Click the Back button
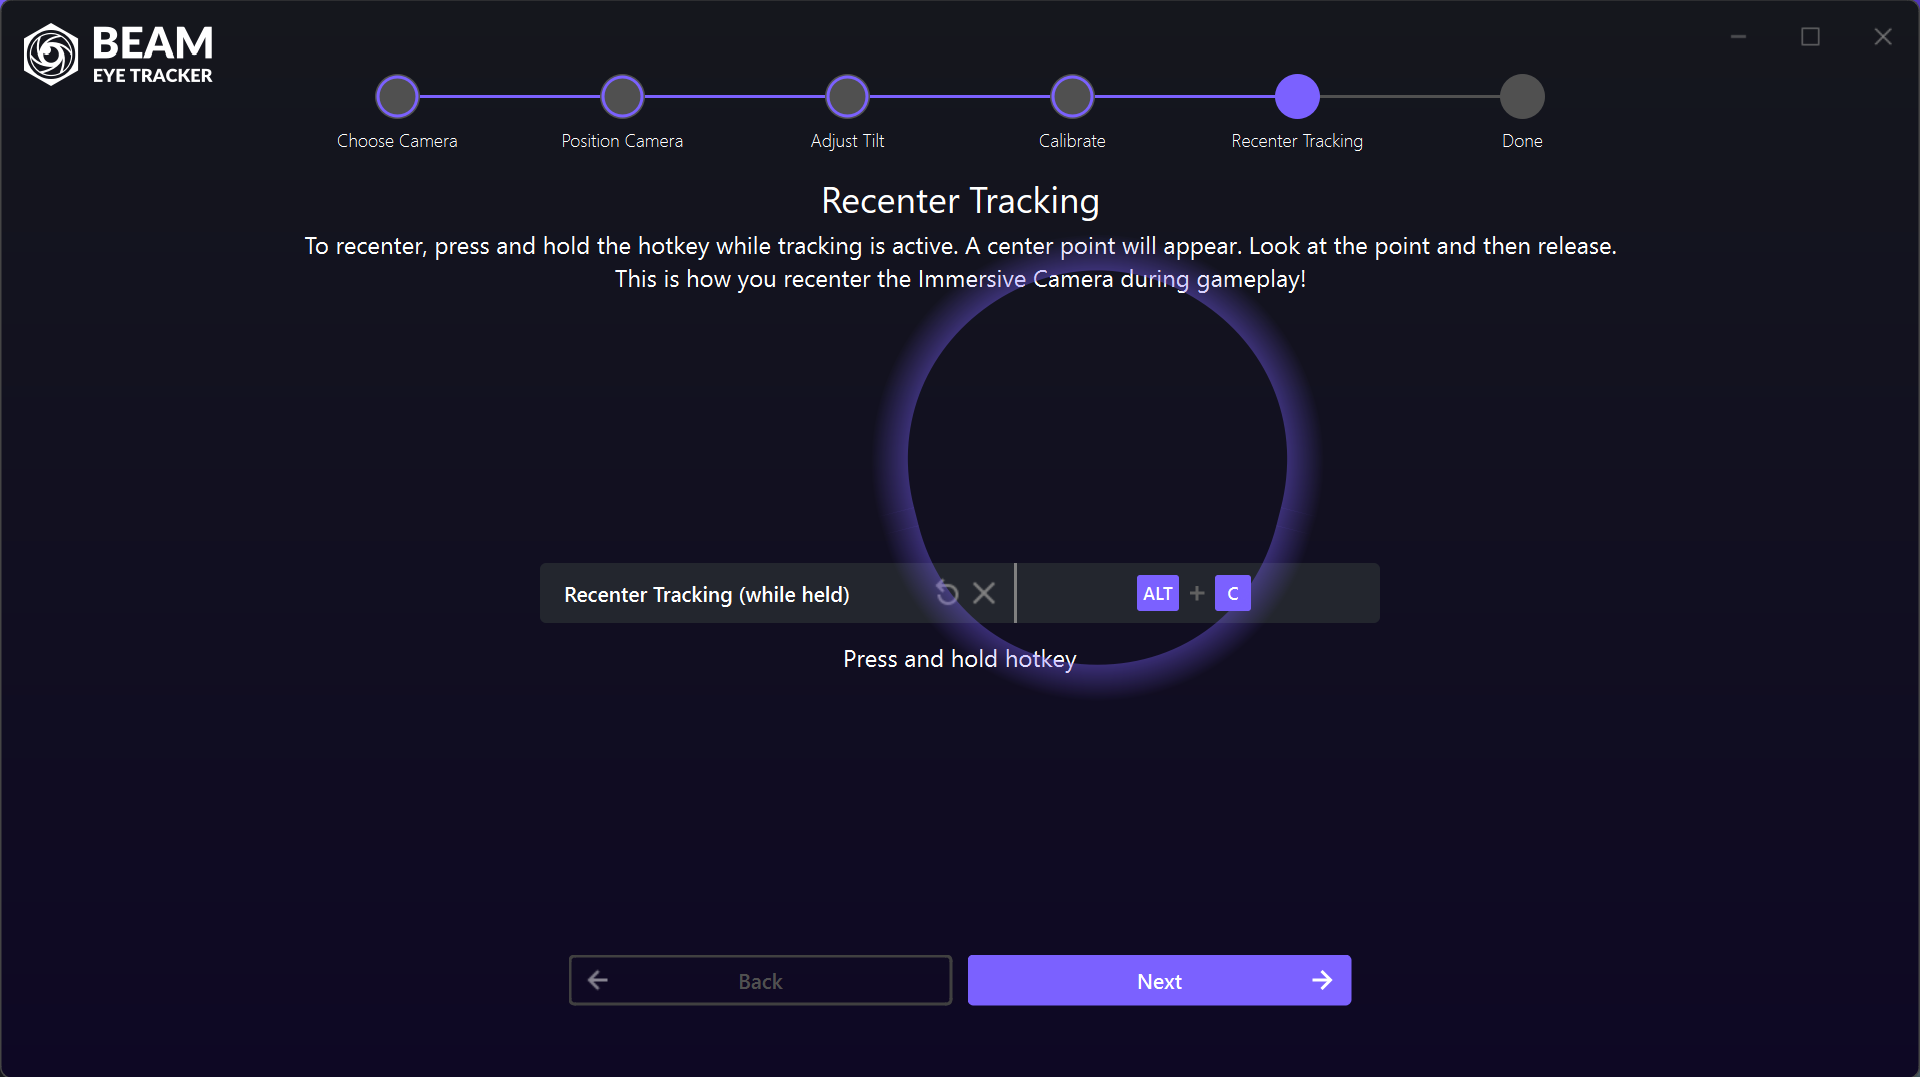 (x=760, y=980)
